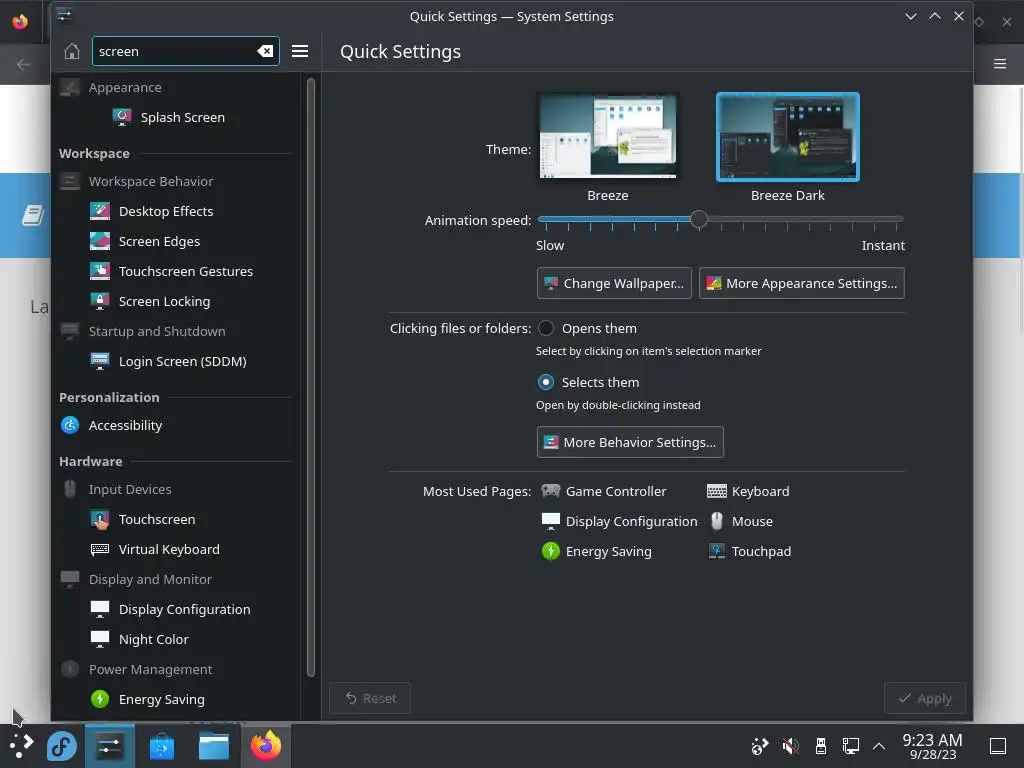Image resolution: width=1024 pixels, height=768 pixels.
Task: Click the Reset button
Action: [x=370, y=699]
